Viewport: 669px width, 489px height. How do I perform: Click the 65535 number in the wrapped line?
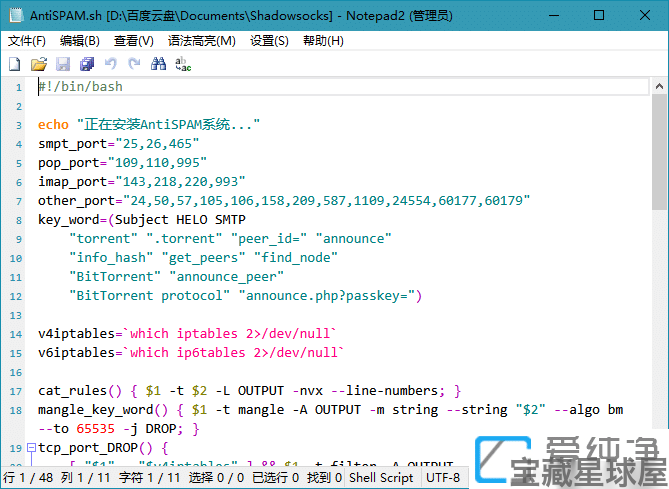point(96,429)
